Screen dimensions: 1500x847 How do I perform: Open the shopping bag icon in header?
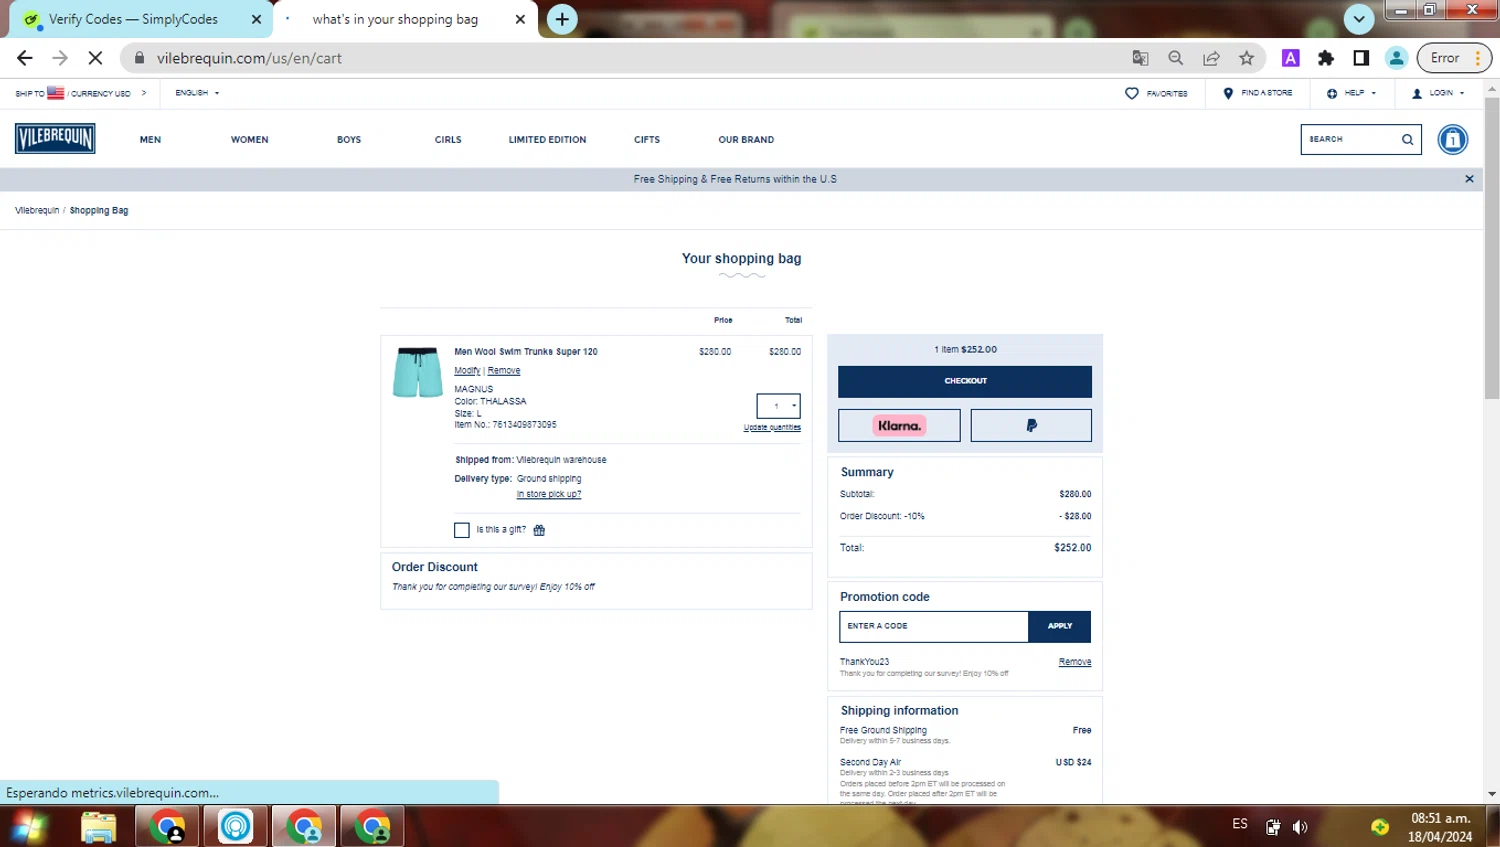coord(1452,140)
